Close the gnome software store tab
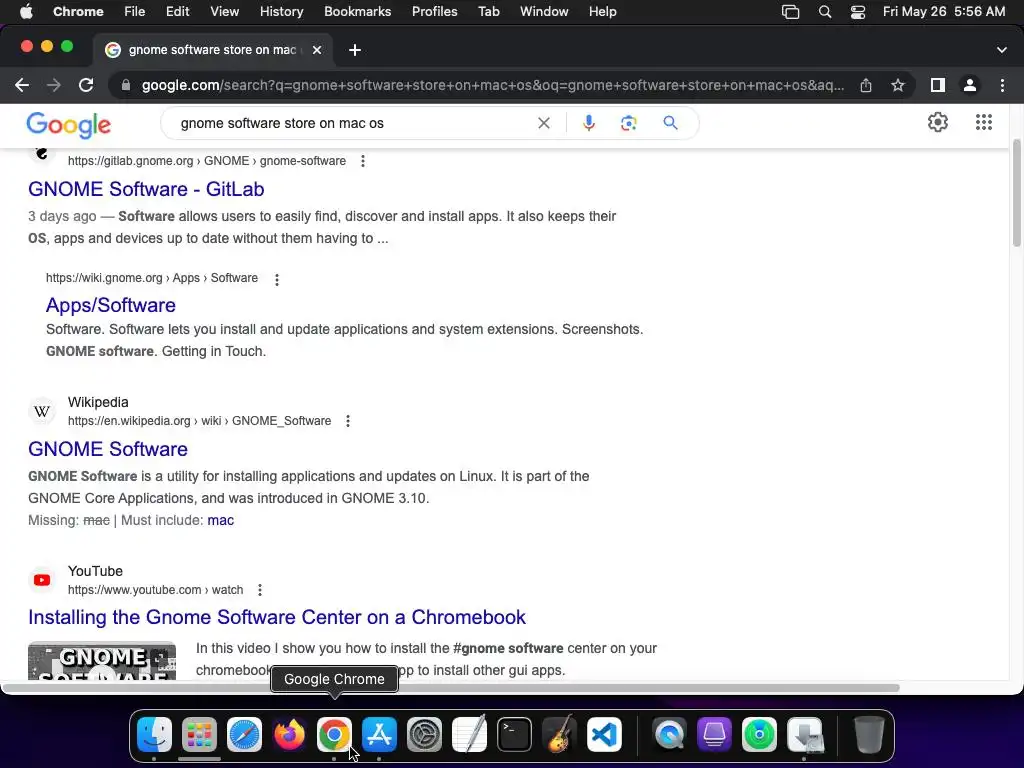Image resolution: width=1024 pixels, height=768 pixels. coord(317,50)
